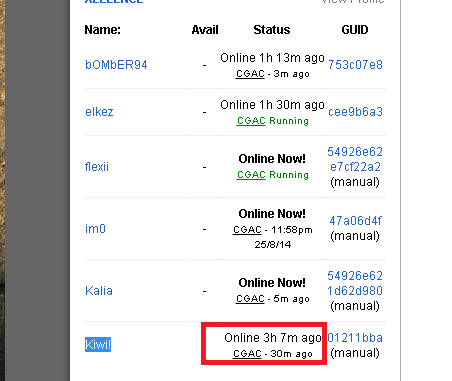Click CGAC link in Kiwi! row

tap(247, 354)
